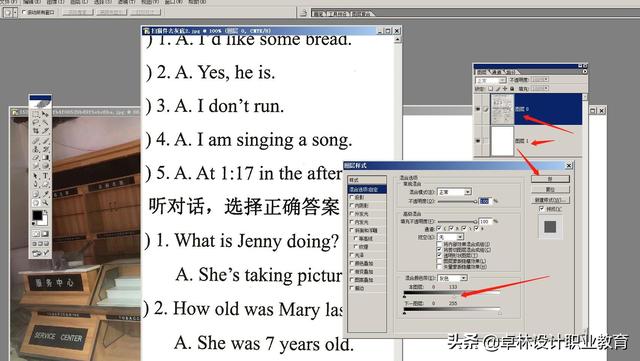
Task: Open the Layers panel flyout menu arrow
Action: coord(585,71)
